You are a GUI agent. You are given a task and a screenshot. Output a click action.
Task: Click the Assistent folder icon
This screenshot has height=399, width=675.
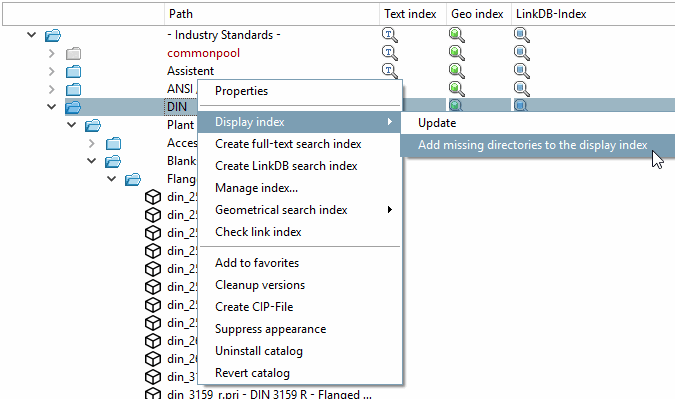pyautogui.click(x=73, y=71)
